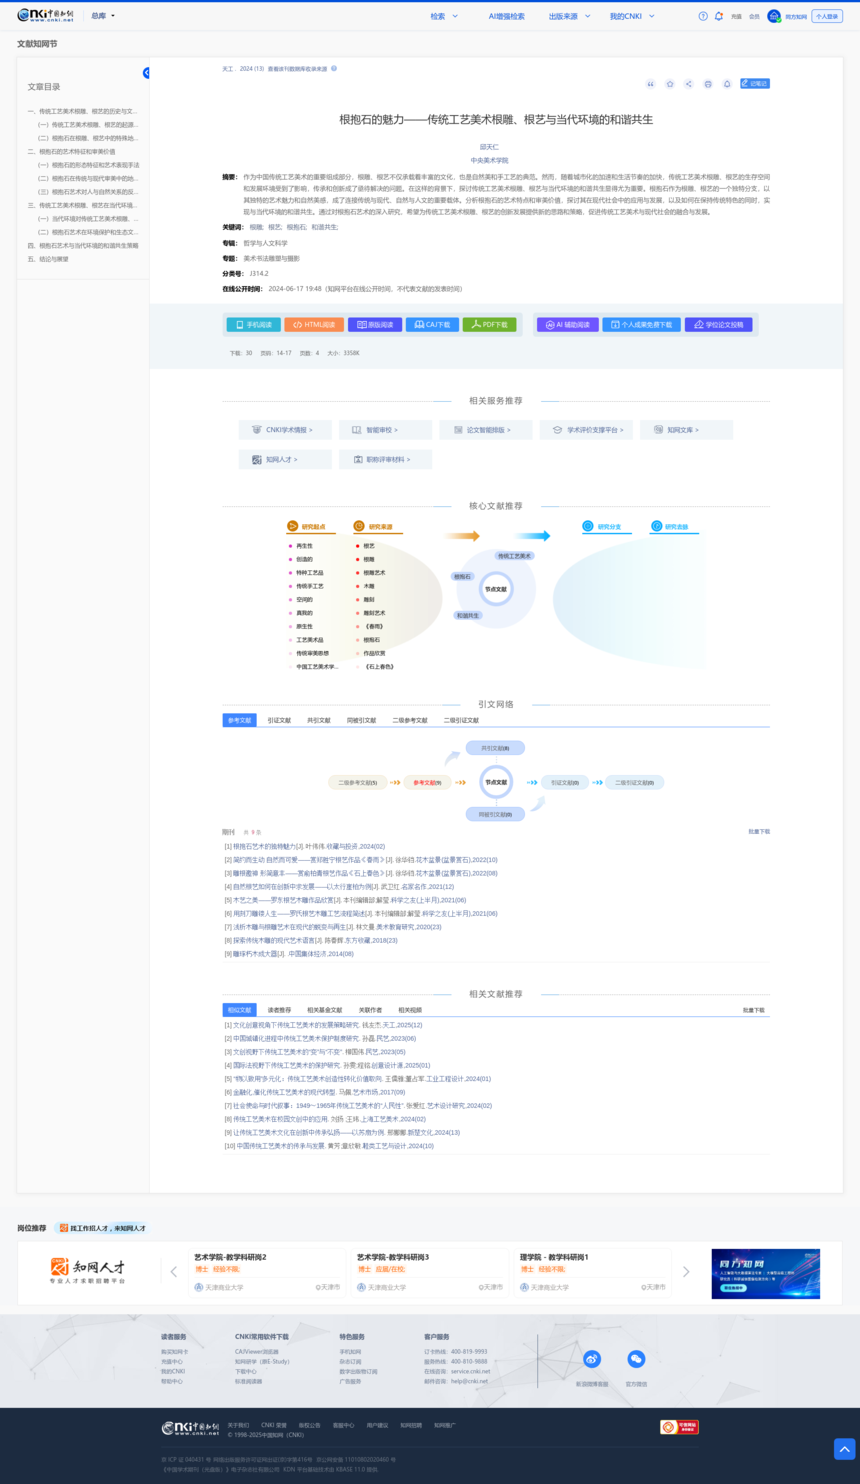Open outline item 五、结论与展望
Screen dimensions: 860x1484
pos(48,259)
